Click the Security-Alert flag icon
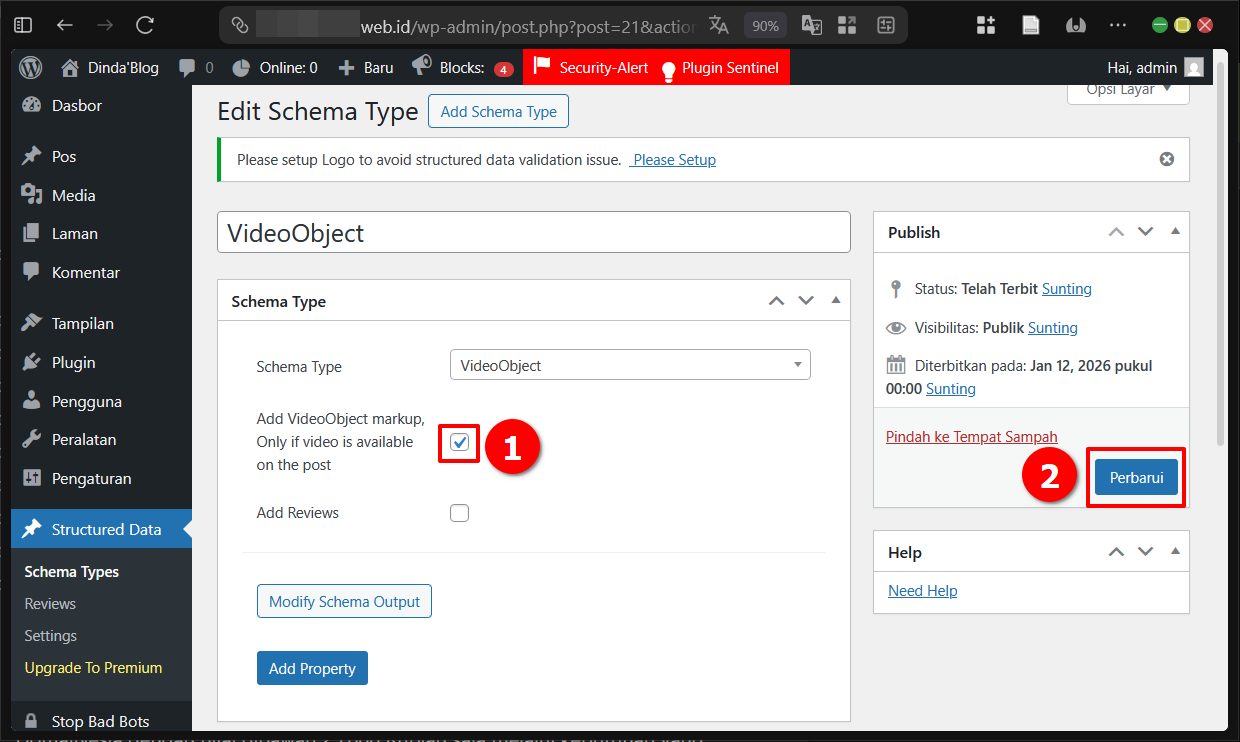 (541, 67)
